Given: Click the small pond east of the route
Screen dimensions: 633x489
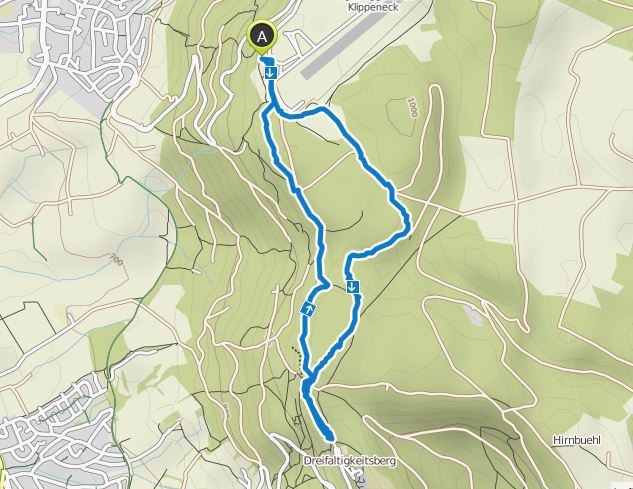Looking at the screenshot, I should coord(473,315).
